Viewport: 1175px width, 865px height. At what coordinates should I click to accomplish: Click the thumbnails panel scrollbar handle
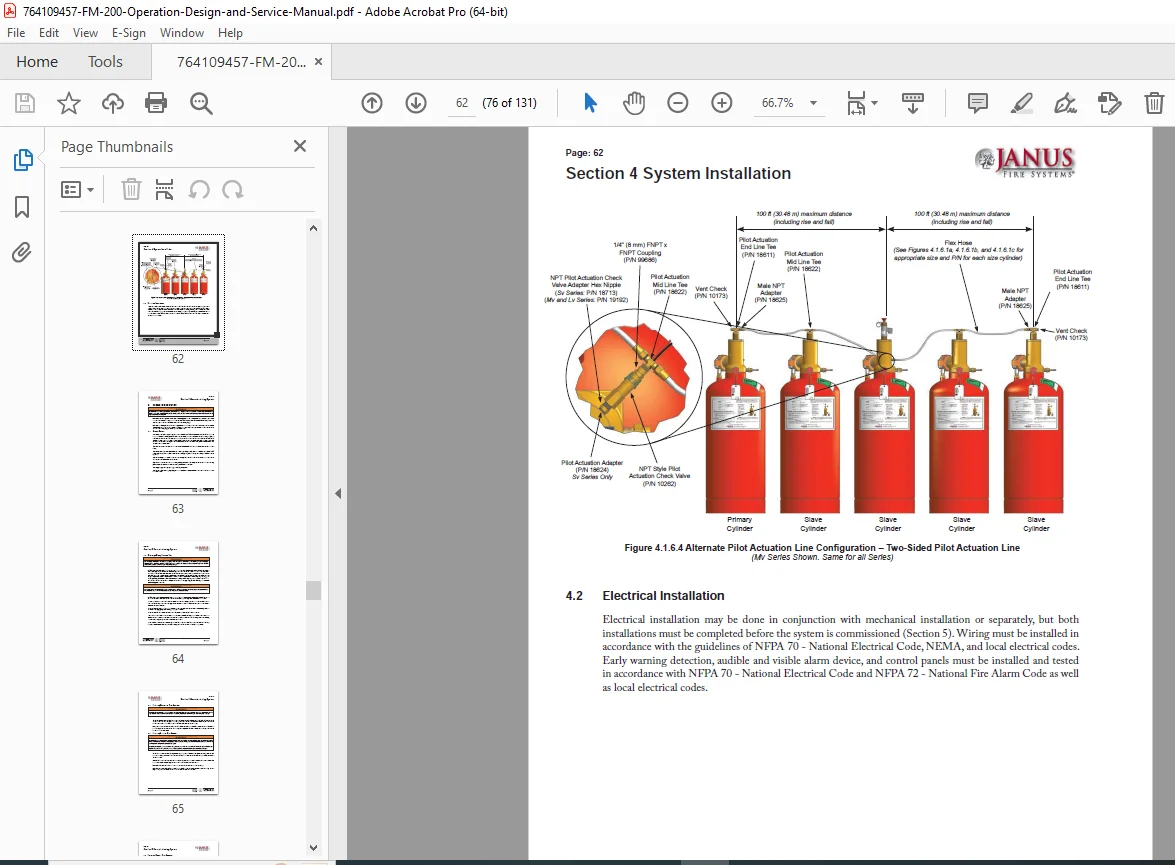tap(313, 591)
